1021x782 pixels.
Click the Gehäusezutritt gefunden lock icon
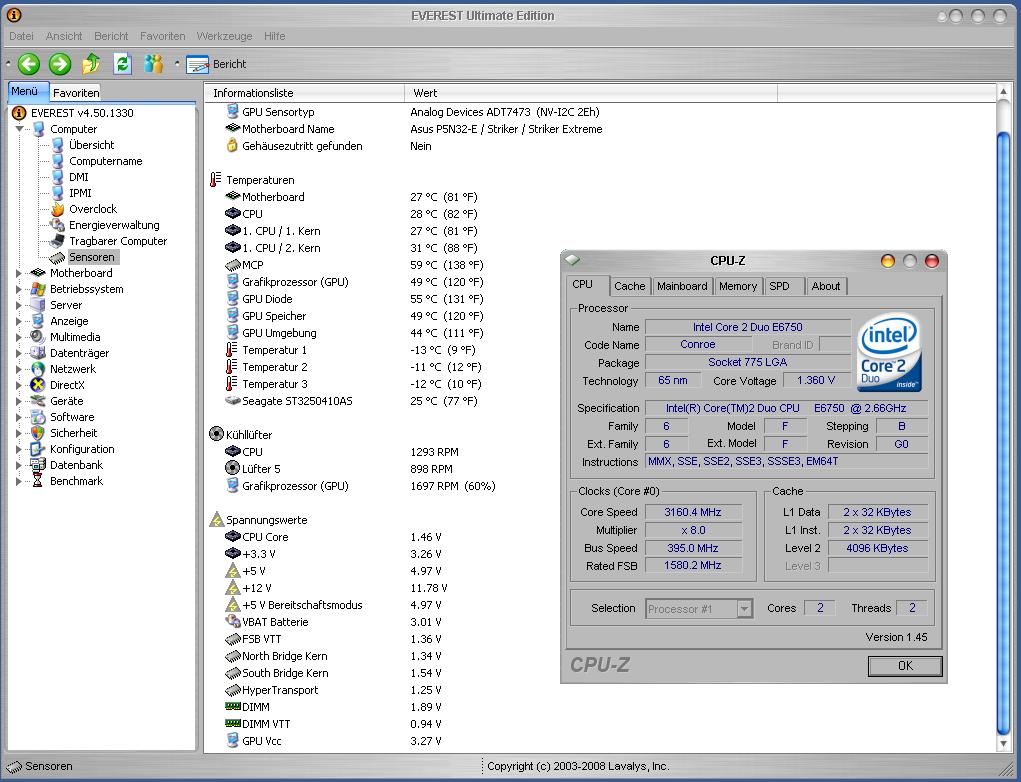point(232,146)
